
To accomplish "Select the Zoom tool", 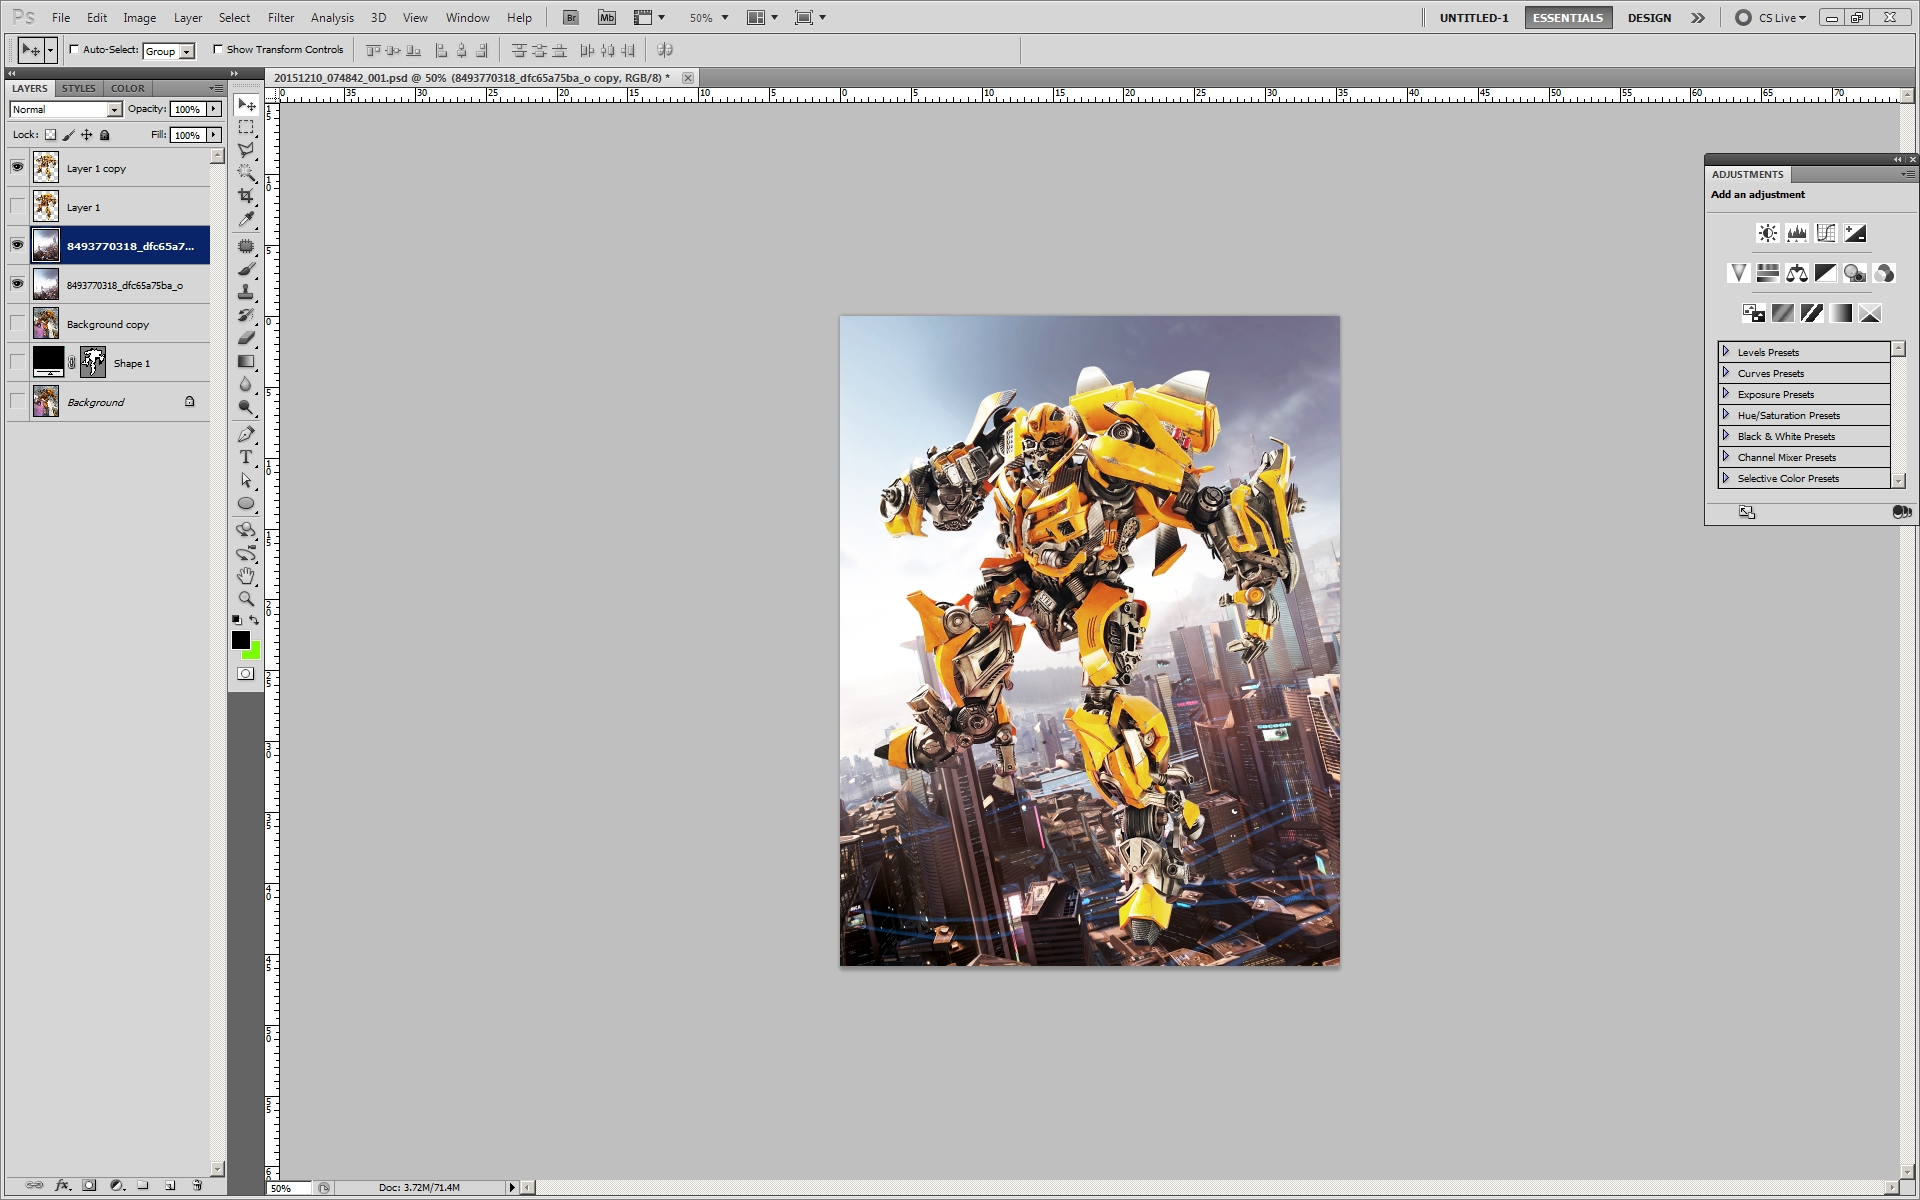I will coord(246,599).
